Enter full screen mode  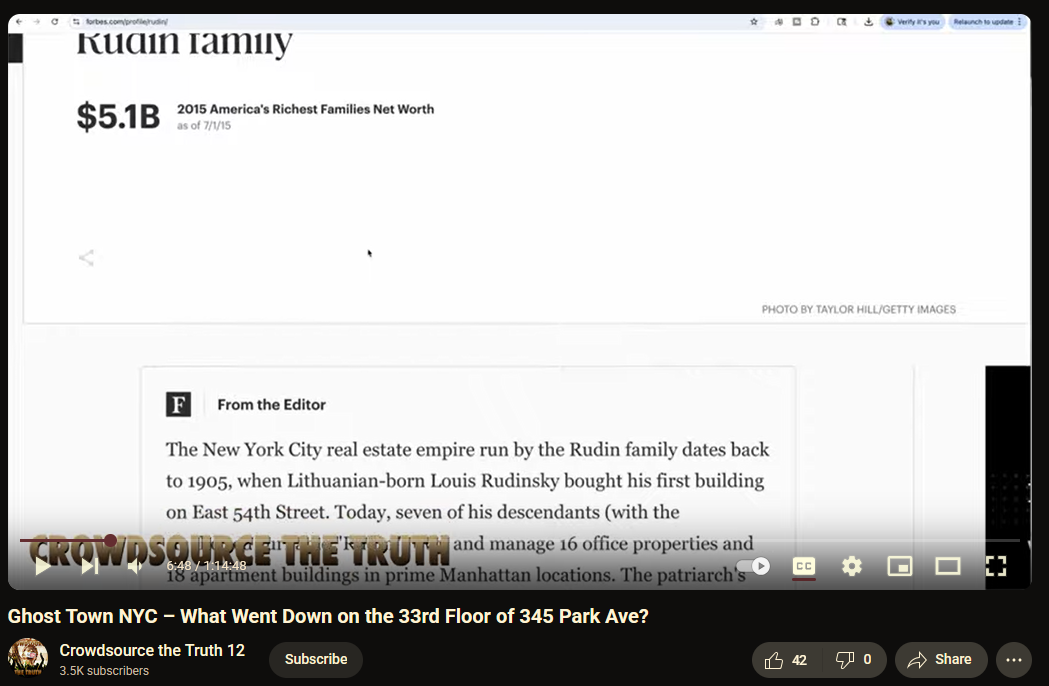(x=996, y=566)
